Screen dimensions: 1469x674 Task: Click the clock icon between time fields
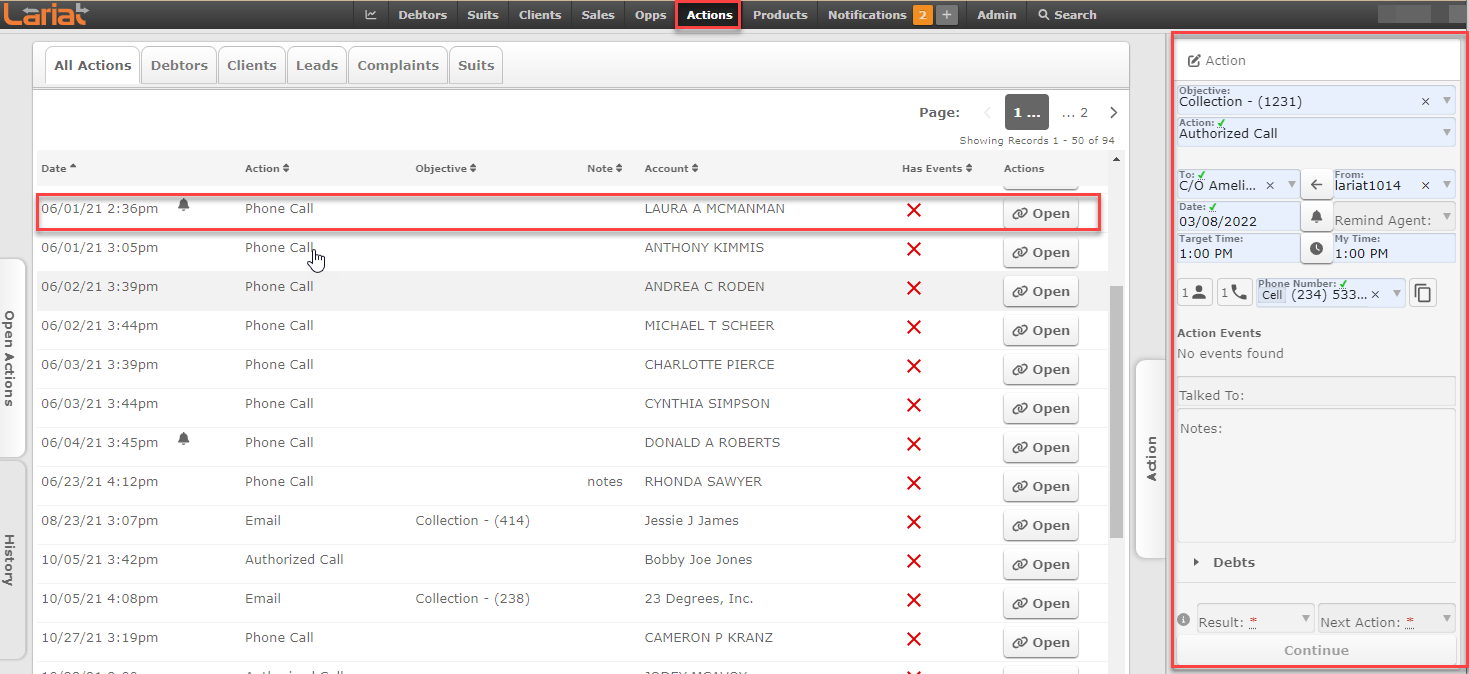point(1316,248)
